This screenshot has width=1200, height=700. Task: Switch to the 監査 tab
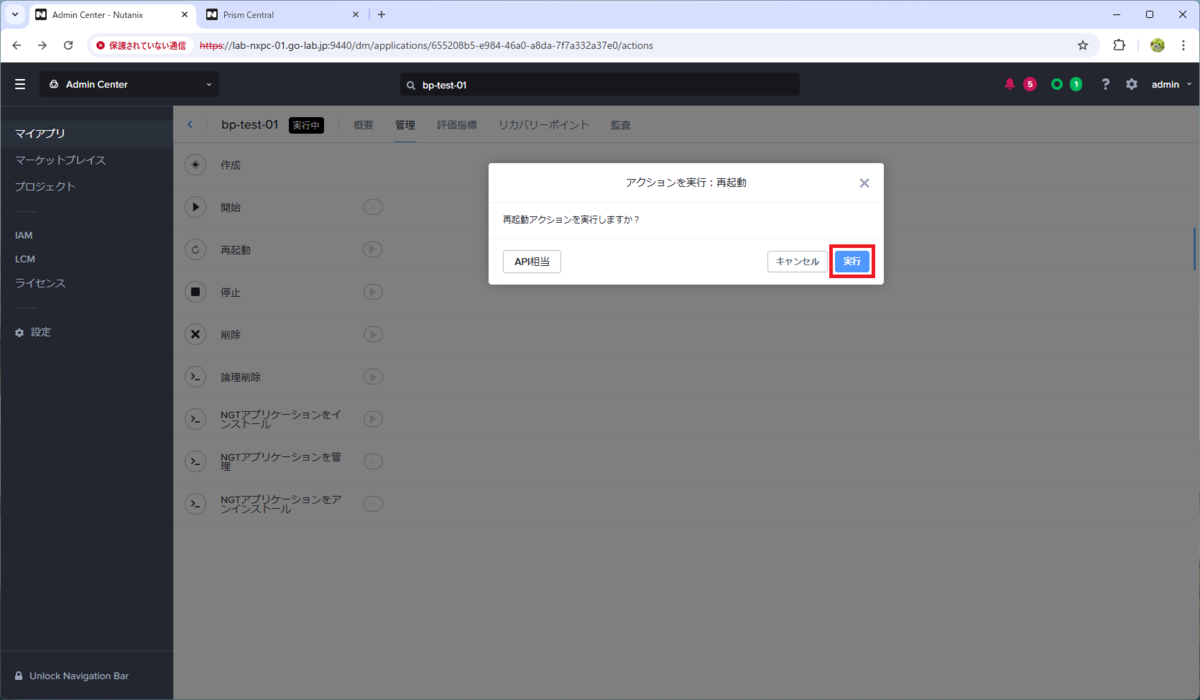(x=621, y=125)
